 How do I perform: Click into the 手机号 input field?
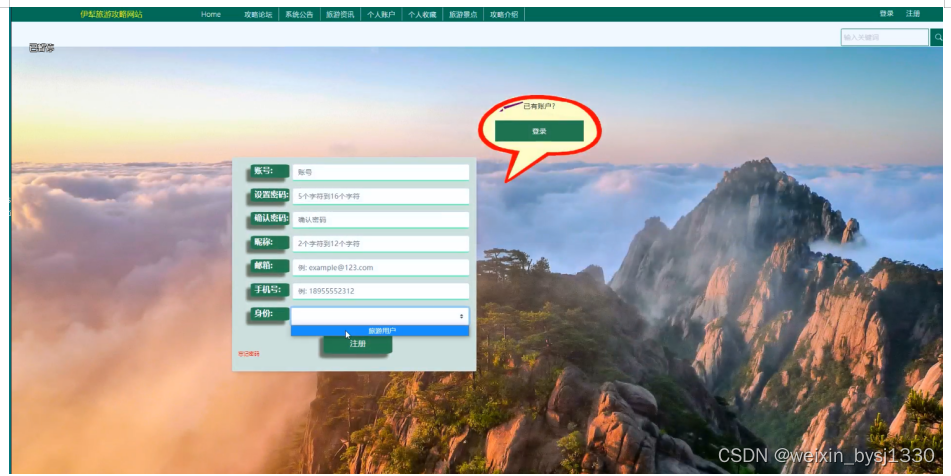click(380, 291)
